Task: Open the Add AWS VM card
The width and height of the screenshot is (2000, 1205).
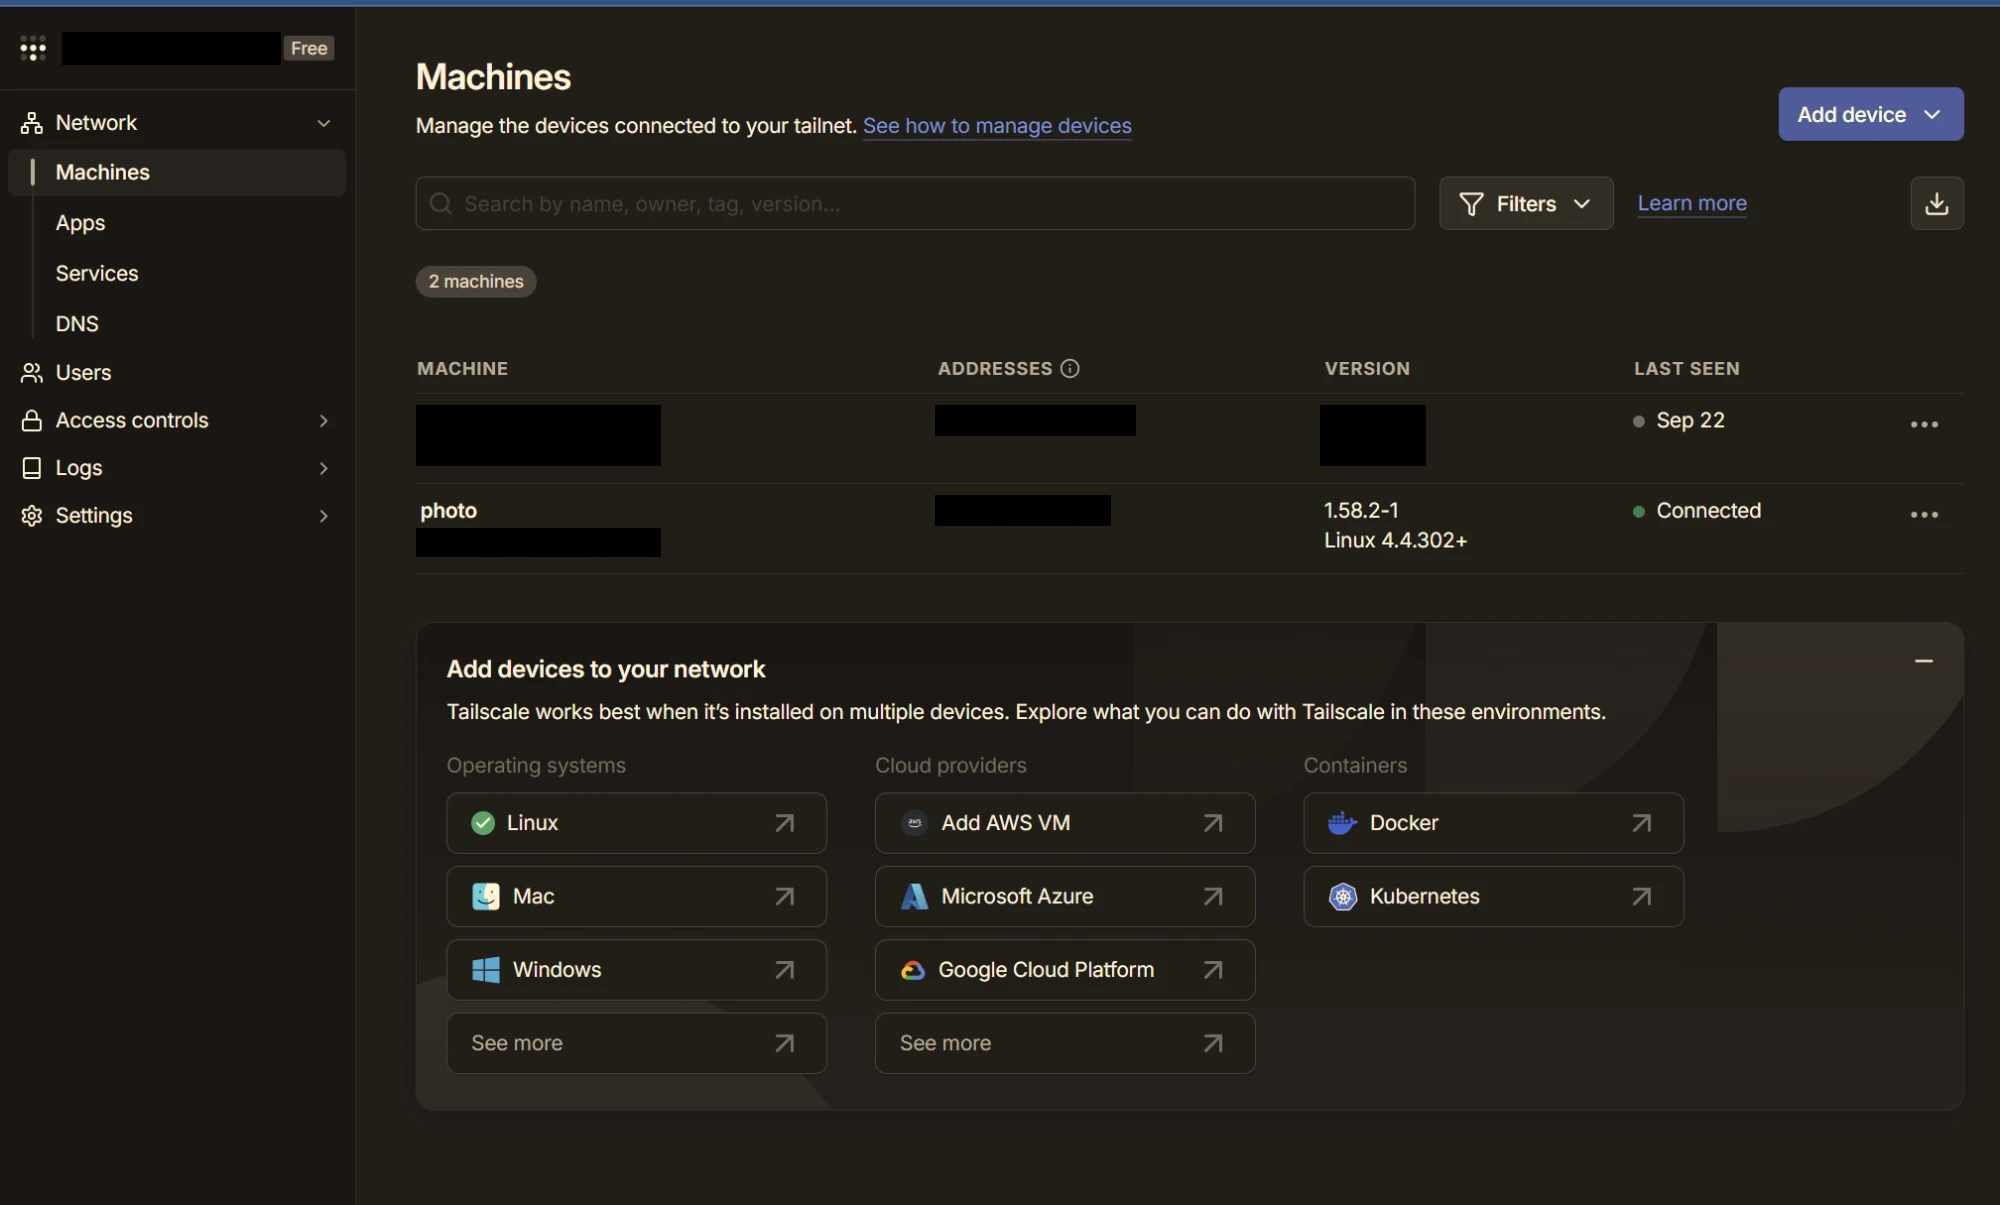Action: coord(1065,823)
